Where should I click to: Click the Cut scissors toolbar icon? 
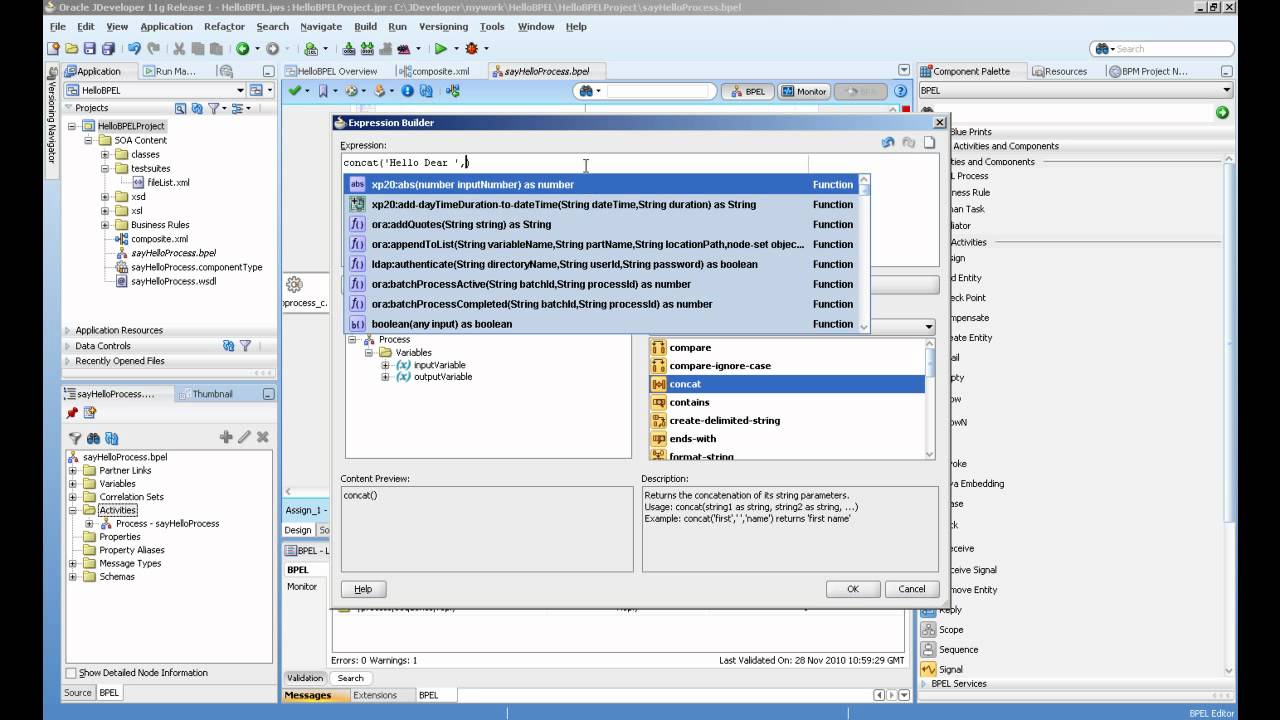(x=179, y=48)
